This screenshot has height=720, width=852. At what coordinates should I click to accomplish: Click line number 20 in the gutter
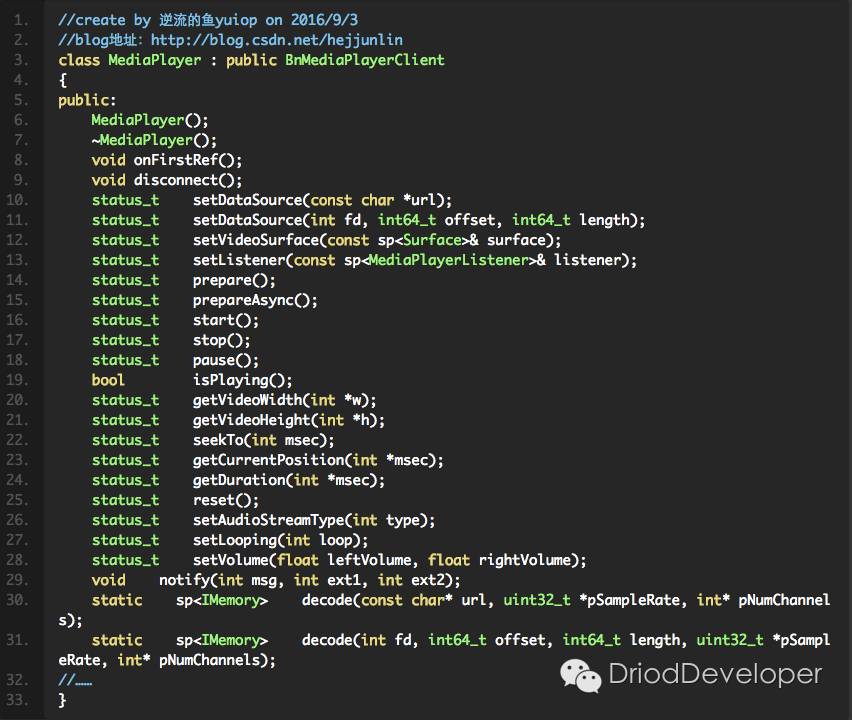(16, 400)
